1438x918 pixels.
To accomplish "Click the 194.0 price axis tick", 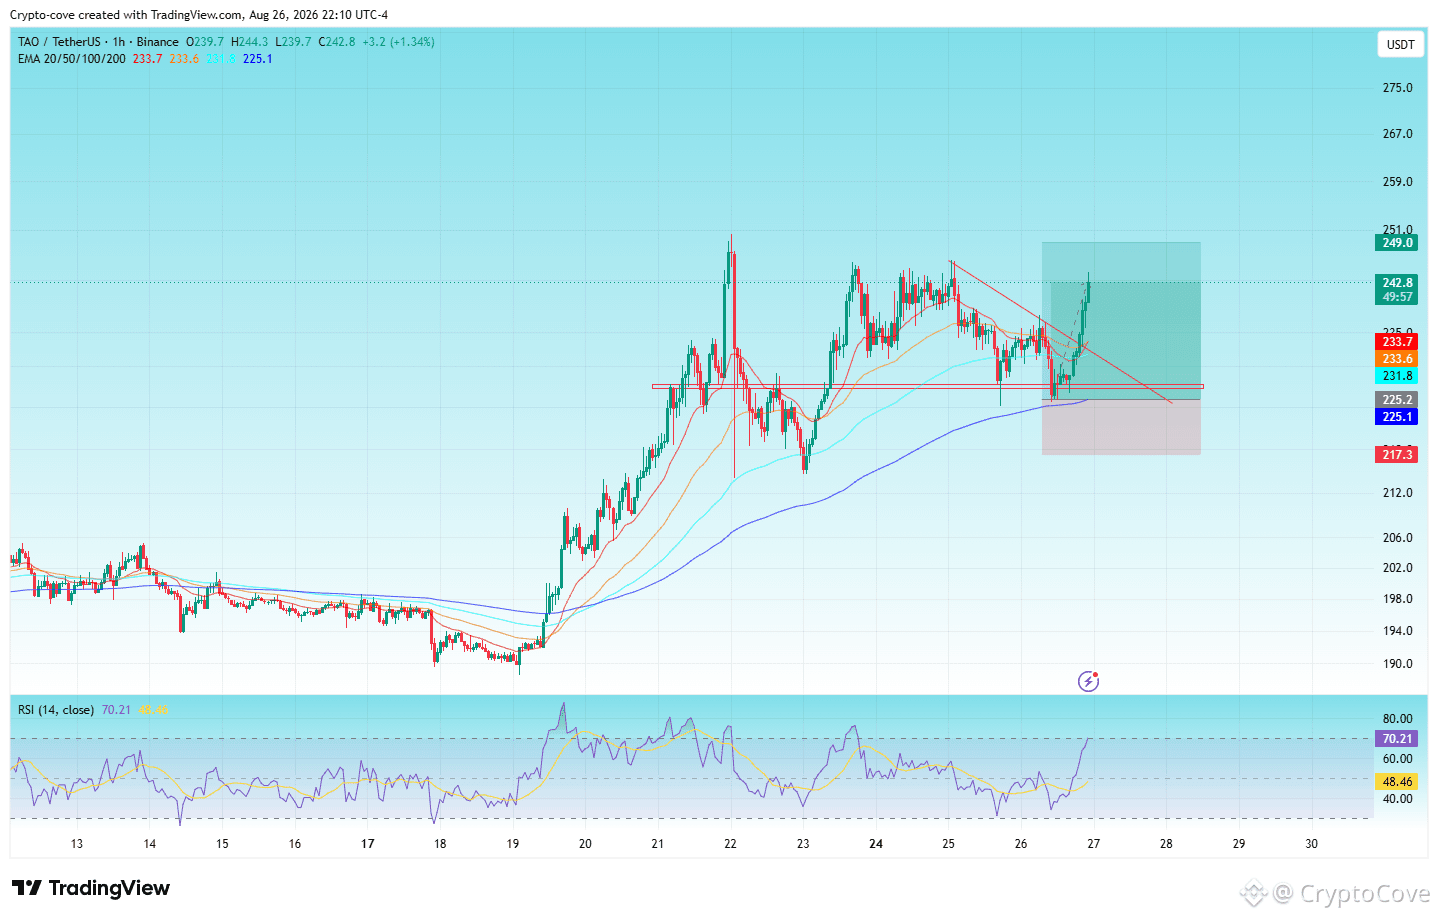I will 1397,631.
